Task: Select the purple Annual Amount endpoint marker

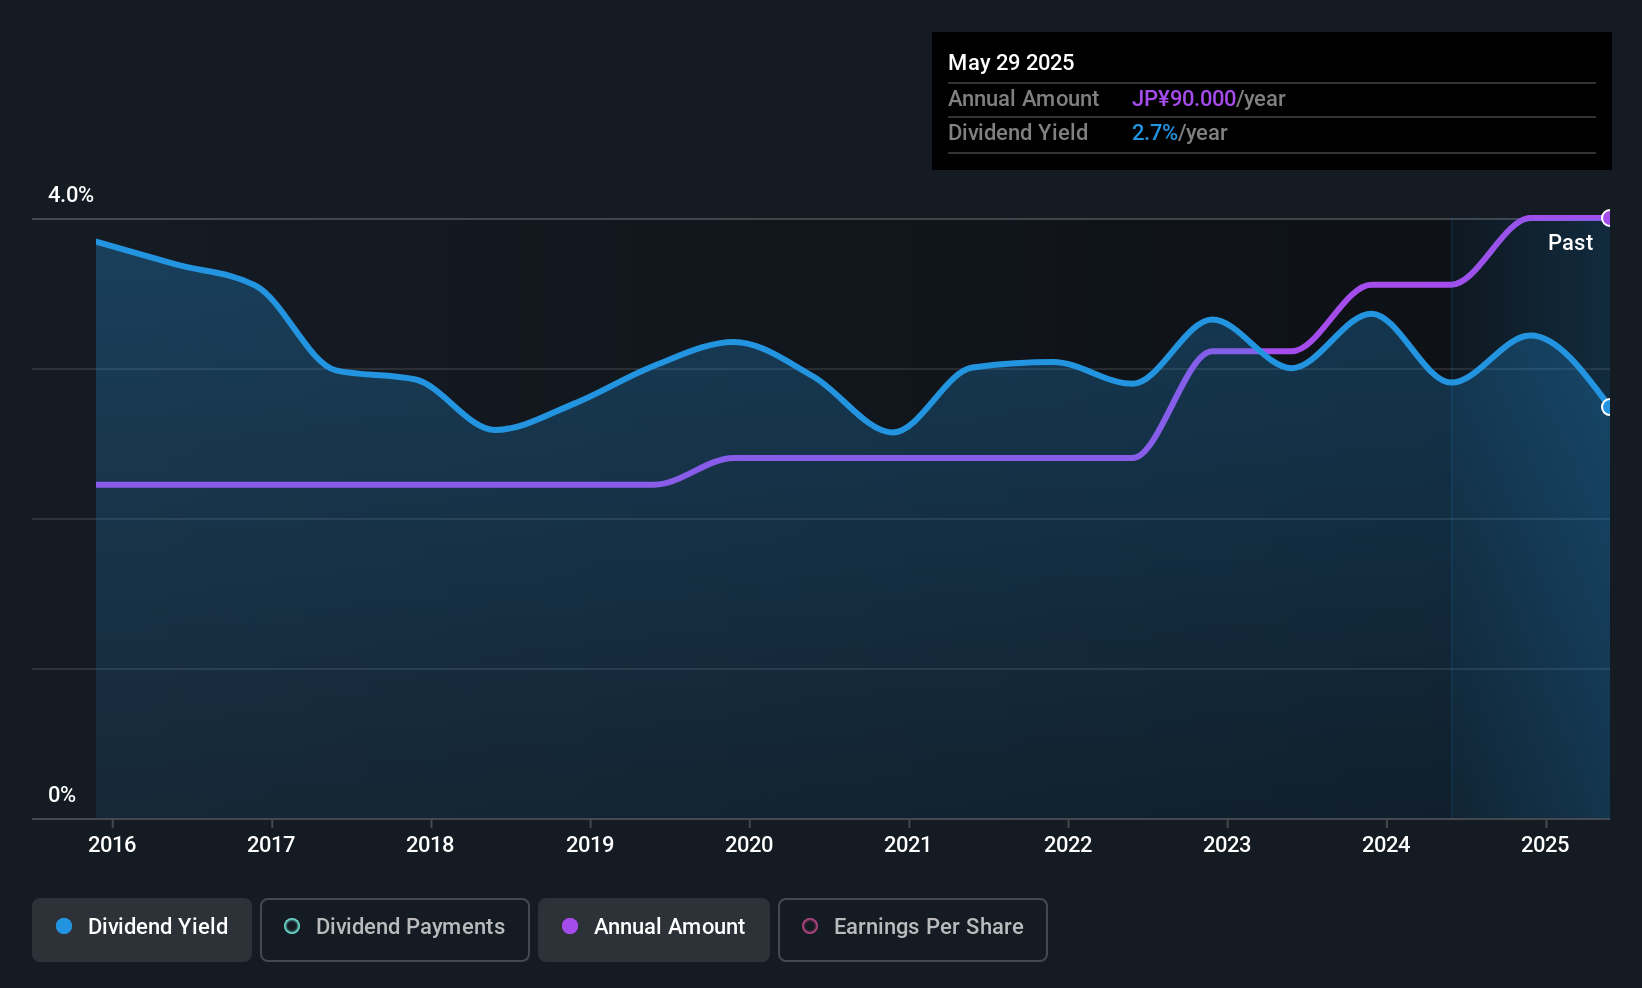Action: [x=1608, y=218]
